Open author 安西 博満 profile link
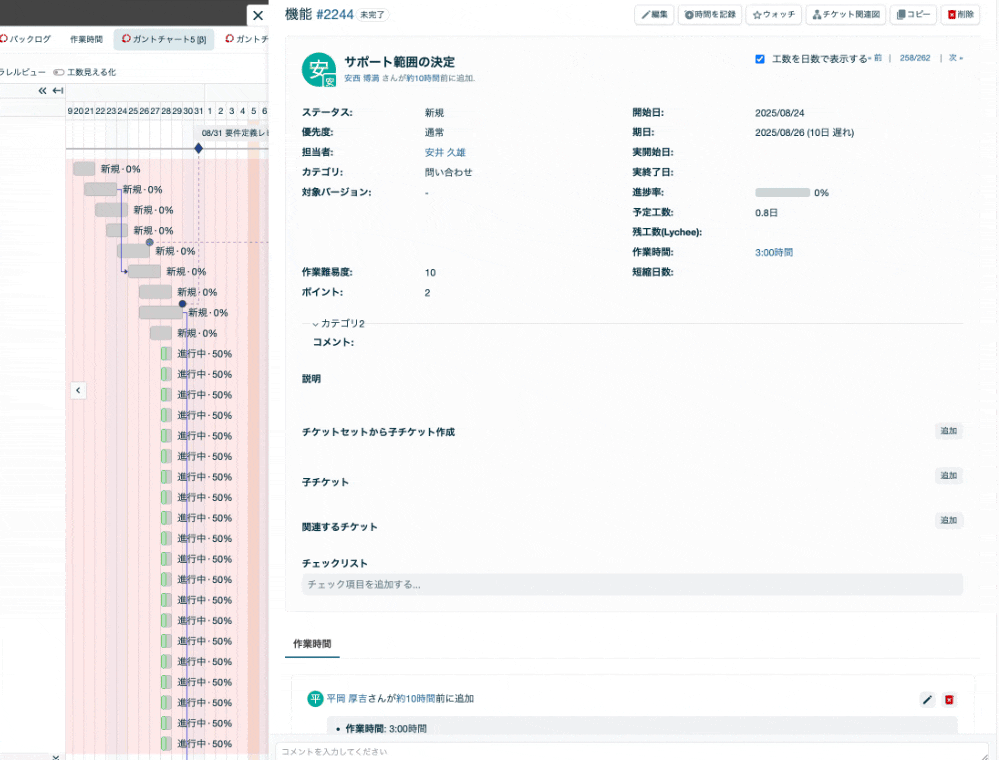The height and width of the screenshot is (760, 999). pyautogui.click(x=361, y=78)
